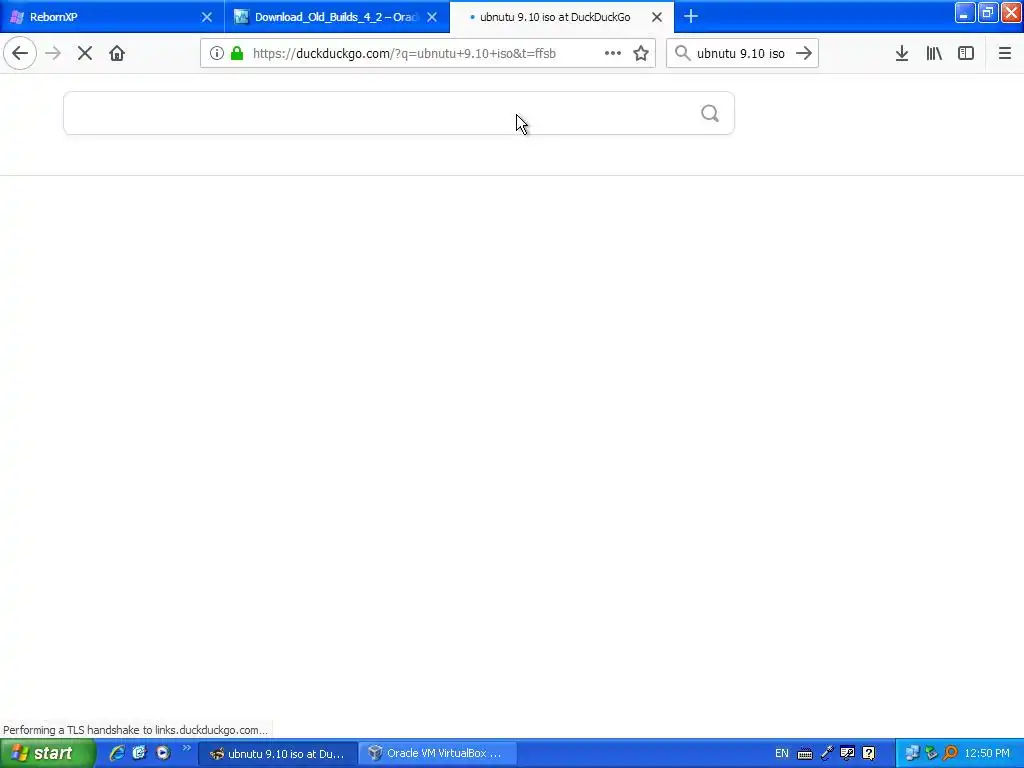1024x768 pixels.
Task: Click the safely remove hardware tray icon
Action: coord(931,753)
